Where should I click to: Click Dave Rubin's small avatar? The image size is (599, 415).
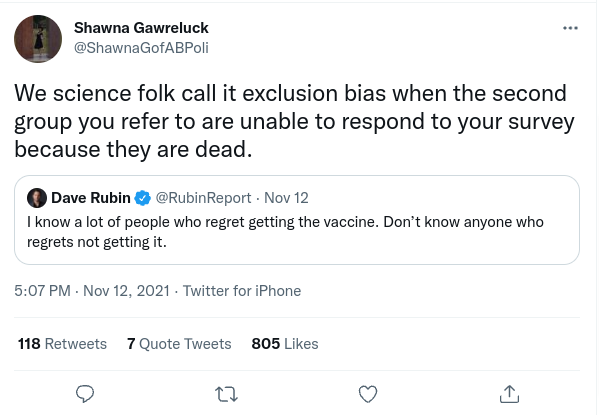pyautogui.click(x=37, y=198)
